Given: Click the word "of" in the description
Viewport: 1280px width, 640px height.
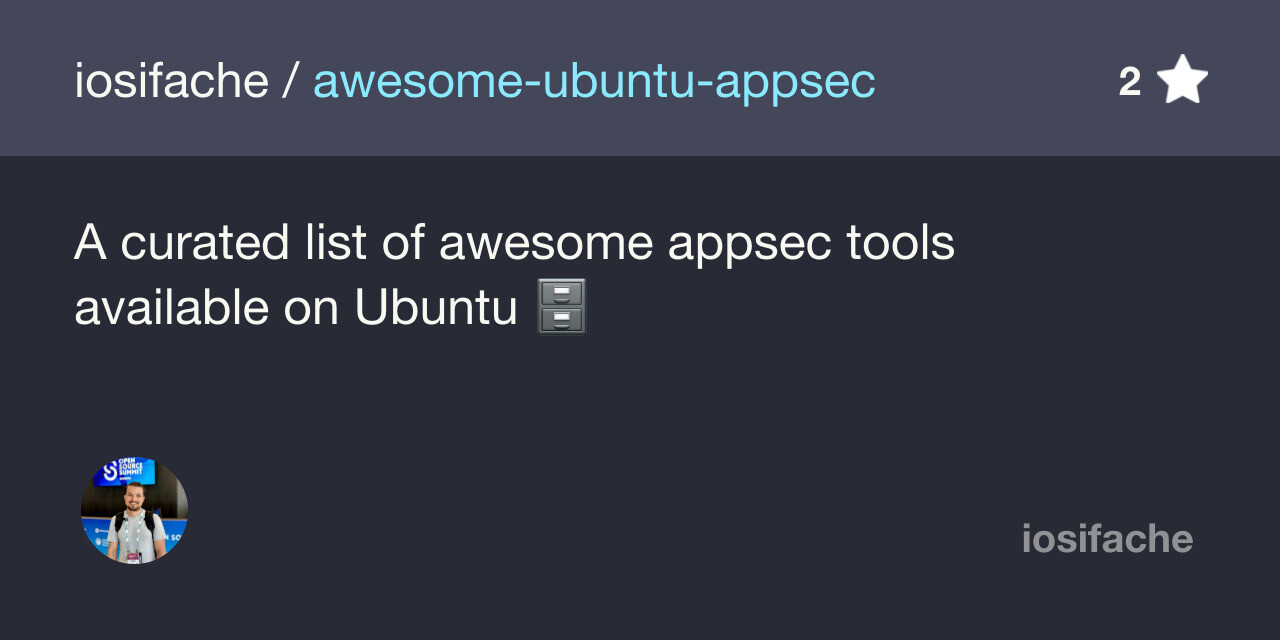Looking at the screenshot, I should pos(403,243).
